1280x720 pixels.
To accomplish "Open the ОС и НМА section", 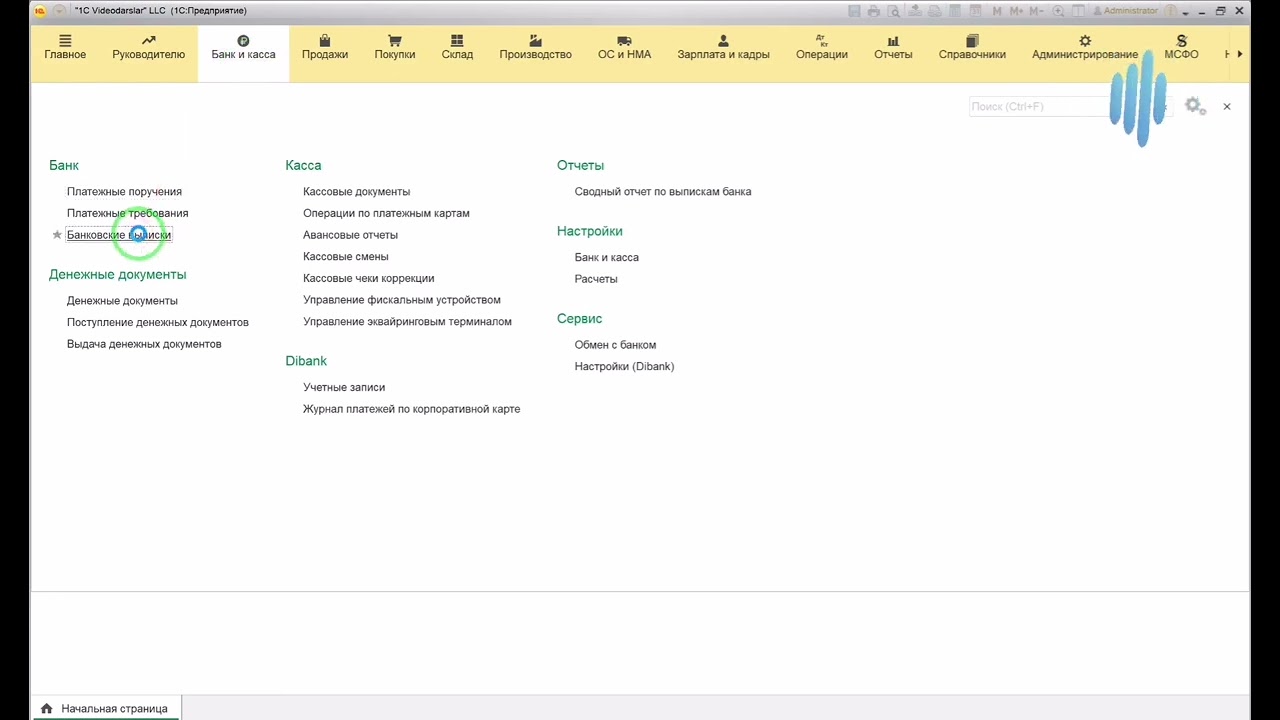I will 624,48.
